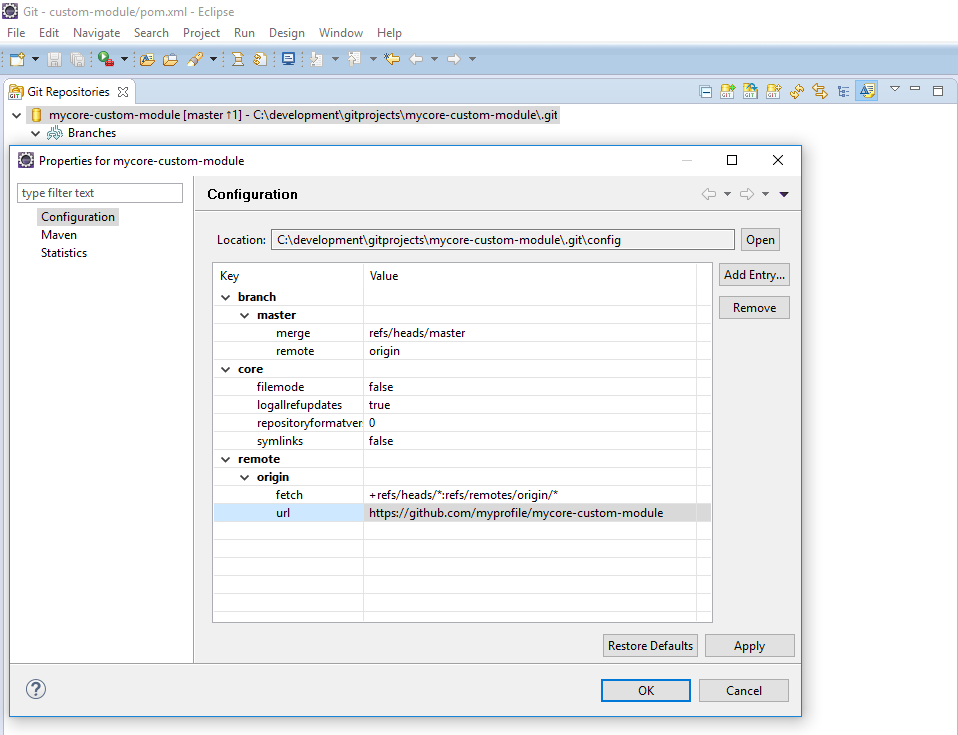Click the Next Annotation toolbar icon
Image resolution: width=958 pixels, height=735 pixels.
[316, 59]
